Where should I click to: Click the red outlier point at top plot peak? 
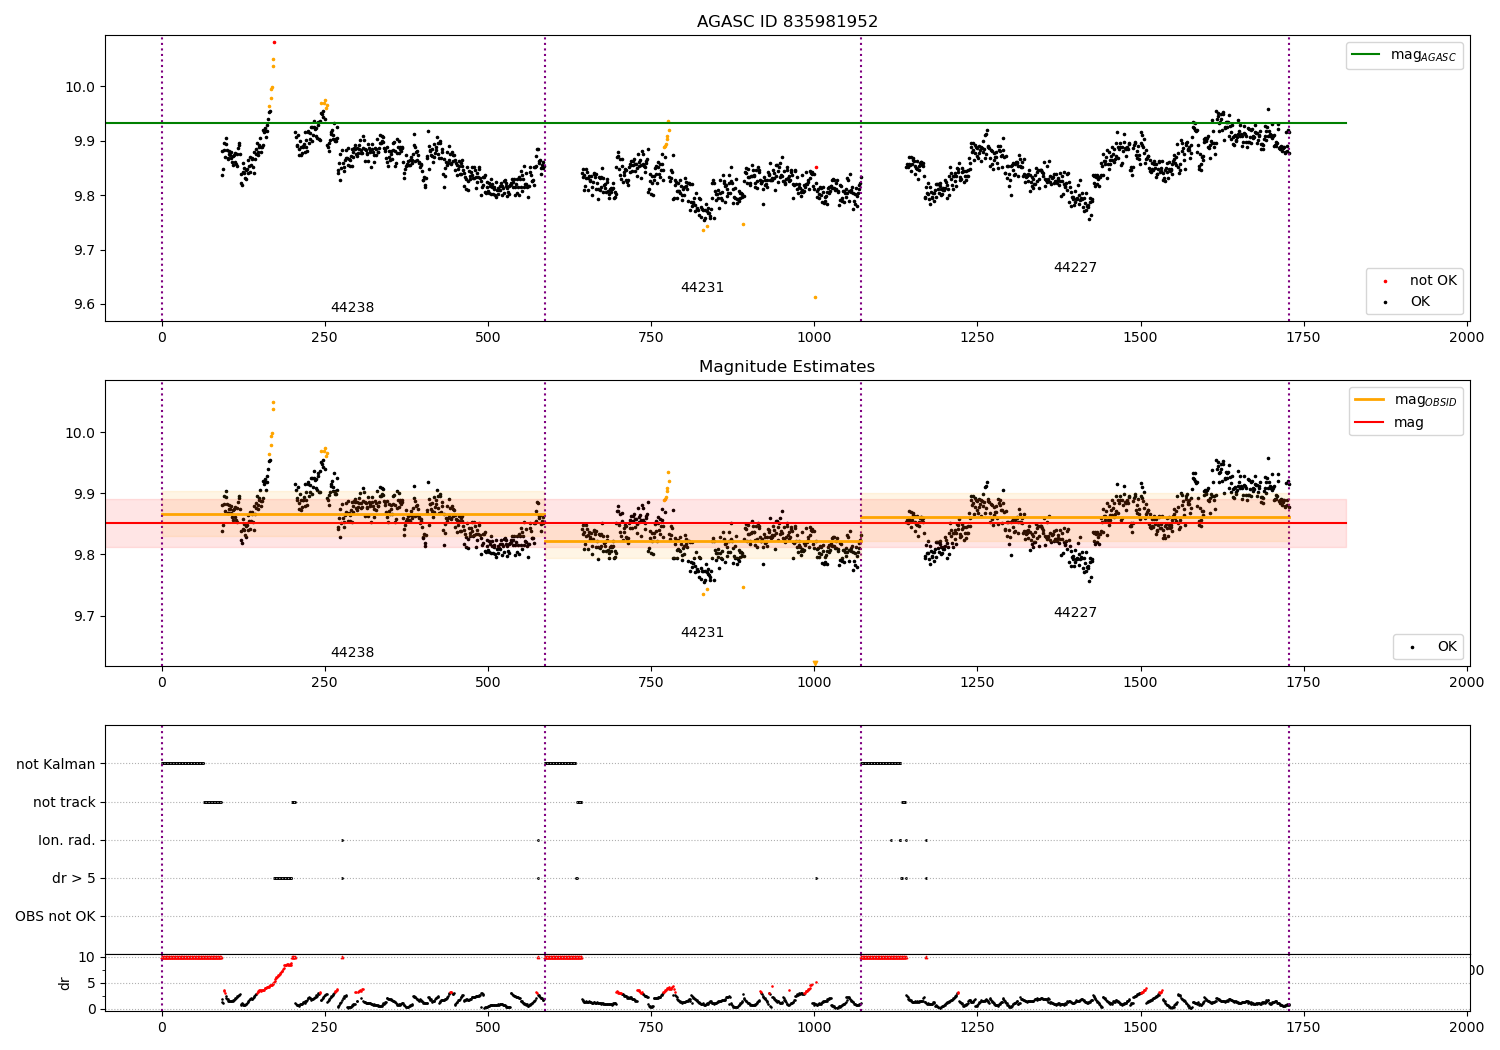(274, 42)
